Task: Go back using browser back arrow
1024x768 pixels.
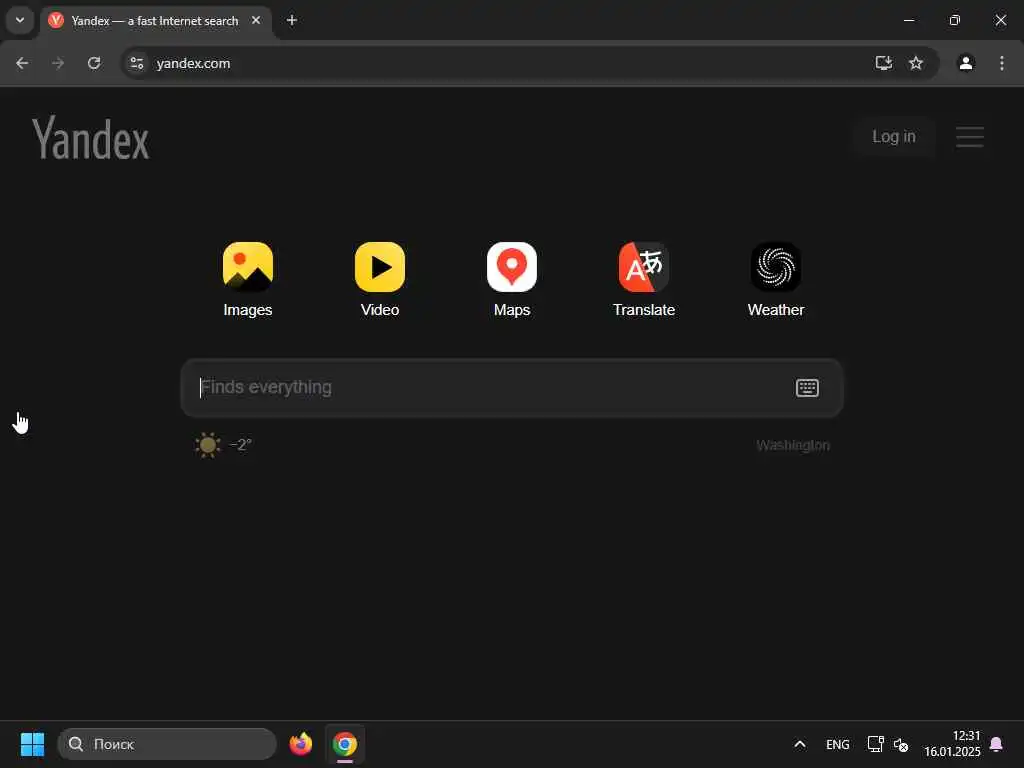Action: 22,63
